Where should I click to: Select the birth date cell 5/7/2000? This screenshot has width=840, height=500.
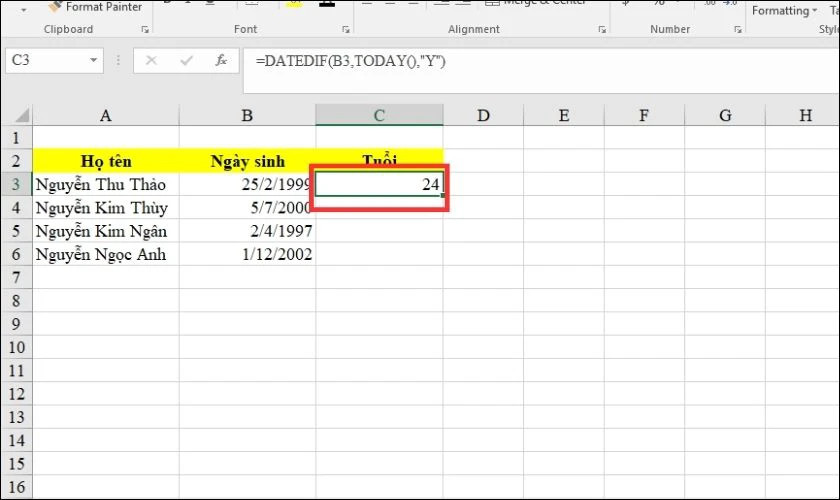[x=247, y=207]
